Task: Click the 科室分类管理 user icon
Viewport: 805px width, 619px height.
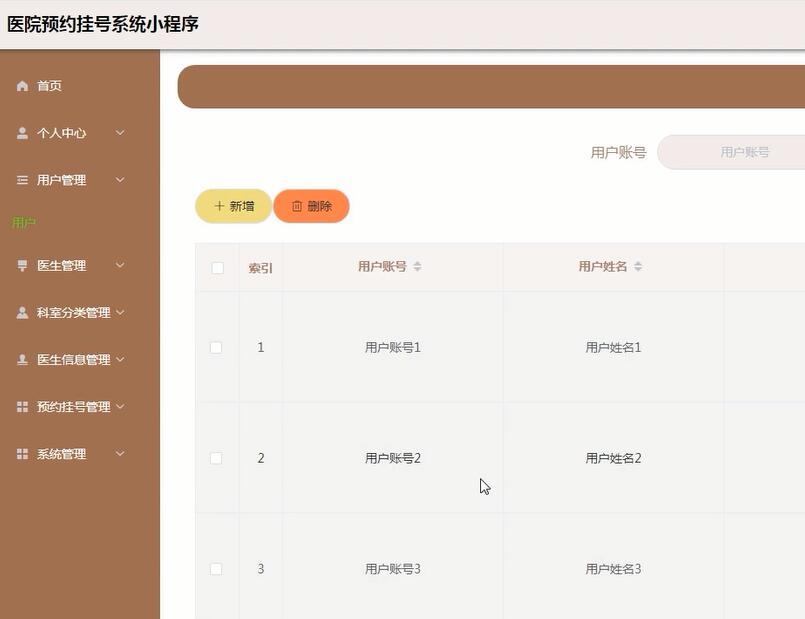Action: [21, 312]
